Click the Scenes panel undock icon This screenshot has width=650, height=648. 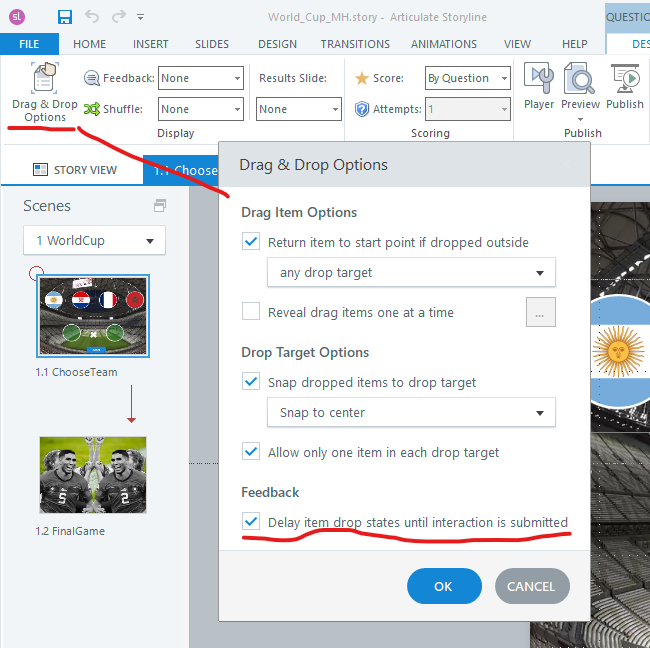(159, 206)
